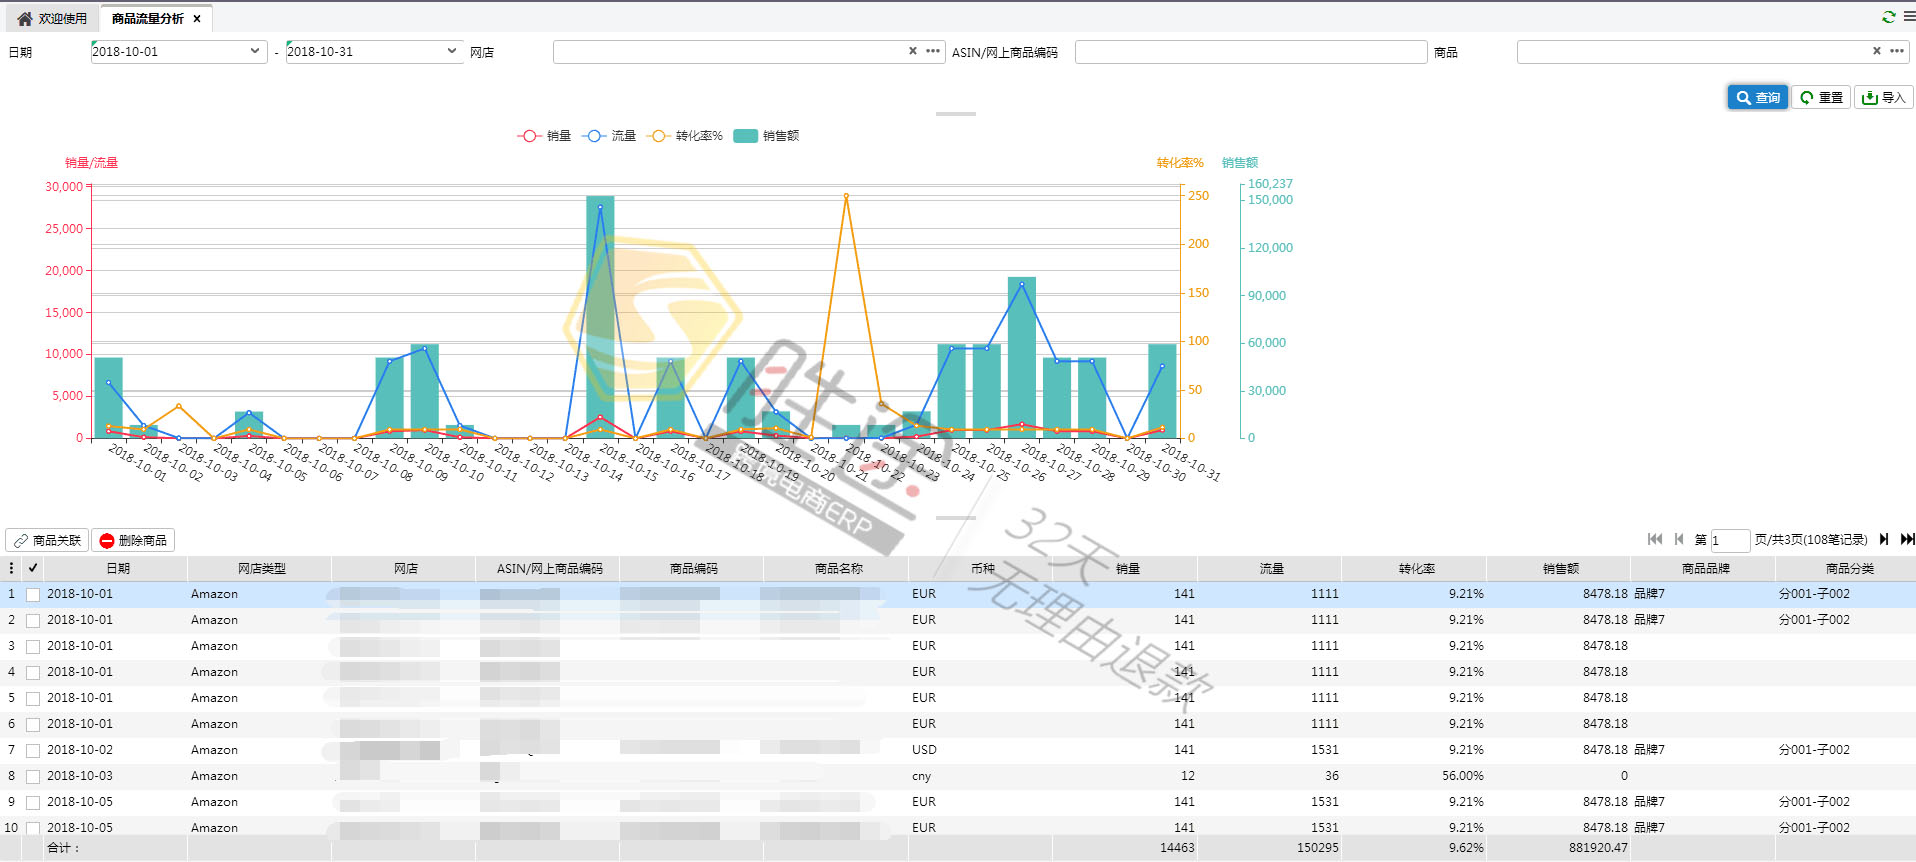The height and width of the screenshot is (862, 1916).
Task: Click the 导入 import button
Action: (1884, 97)
